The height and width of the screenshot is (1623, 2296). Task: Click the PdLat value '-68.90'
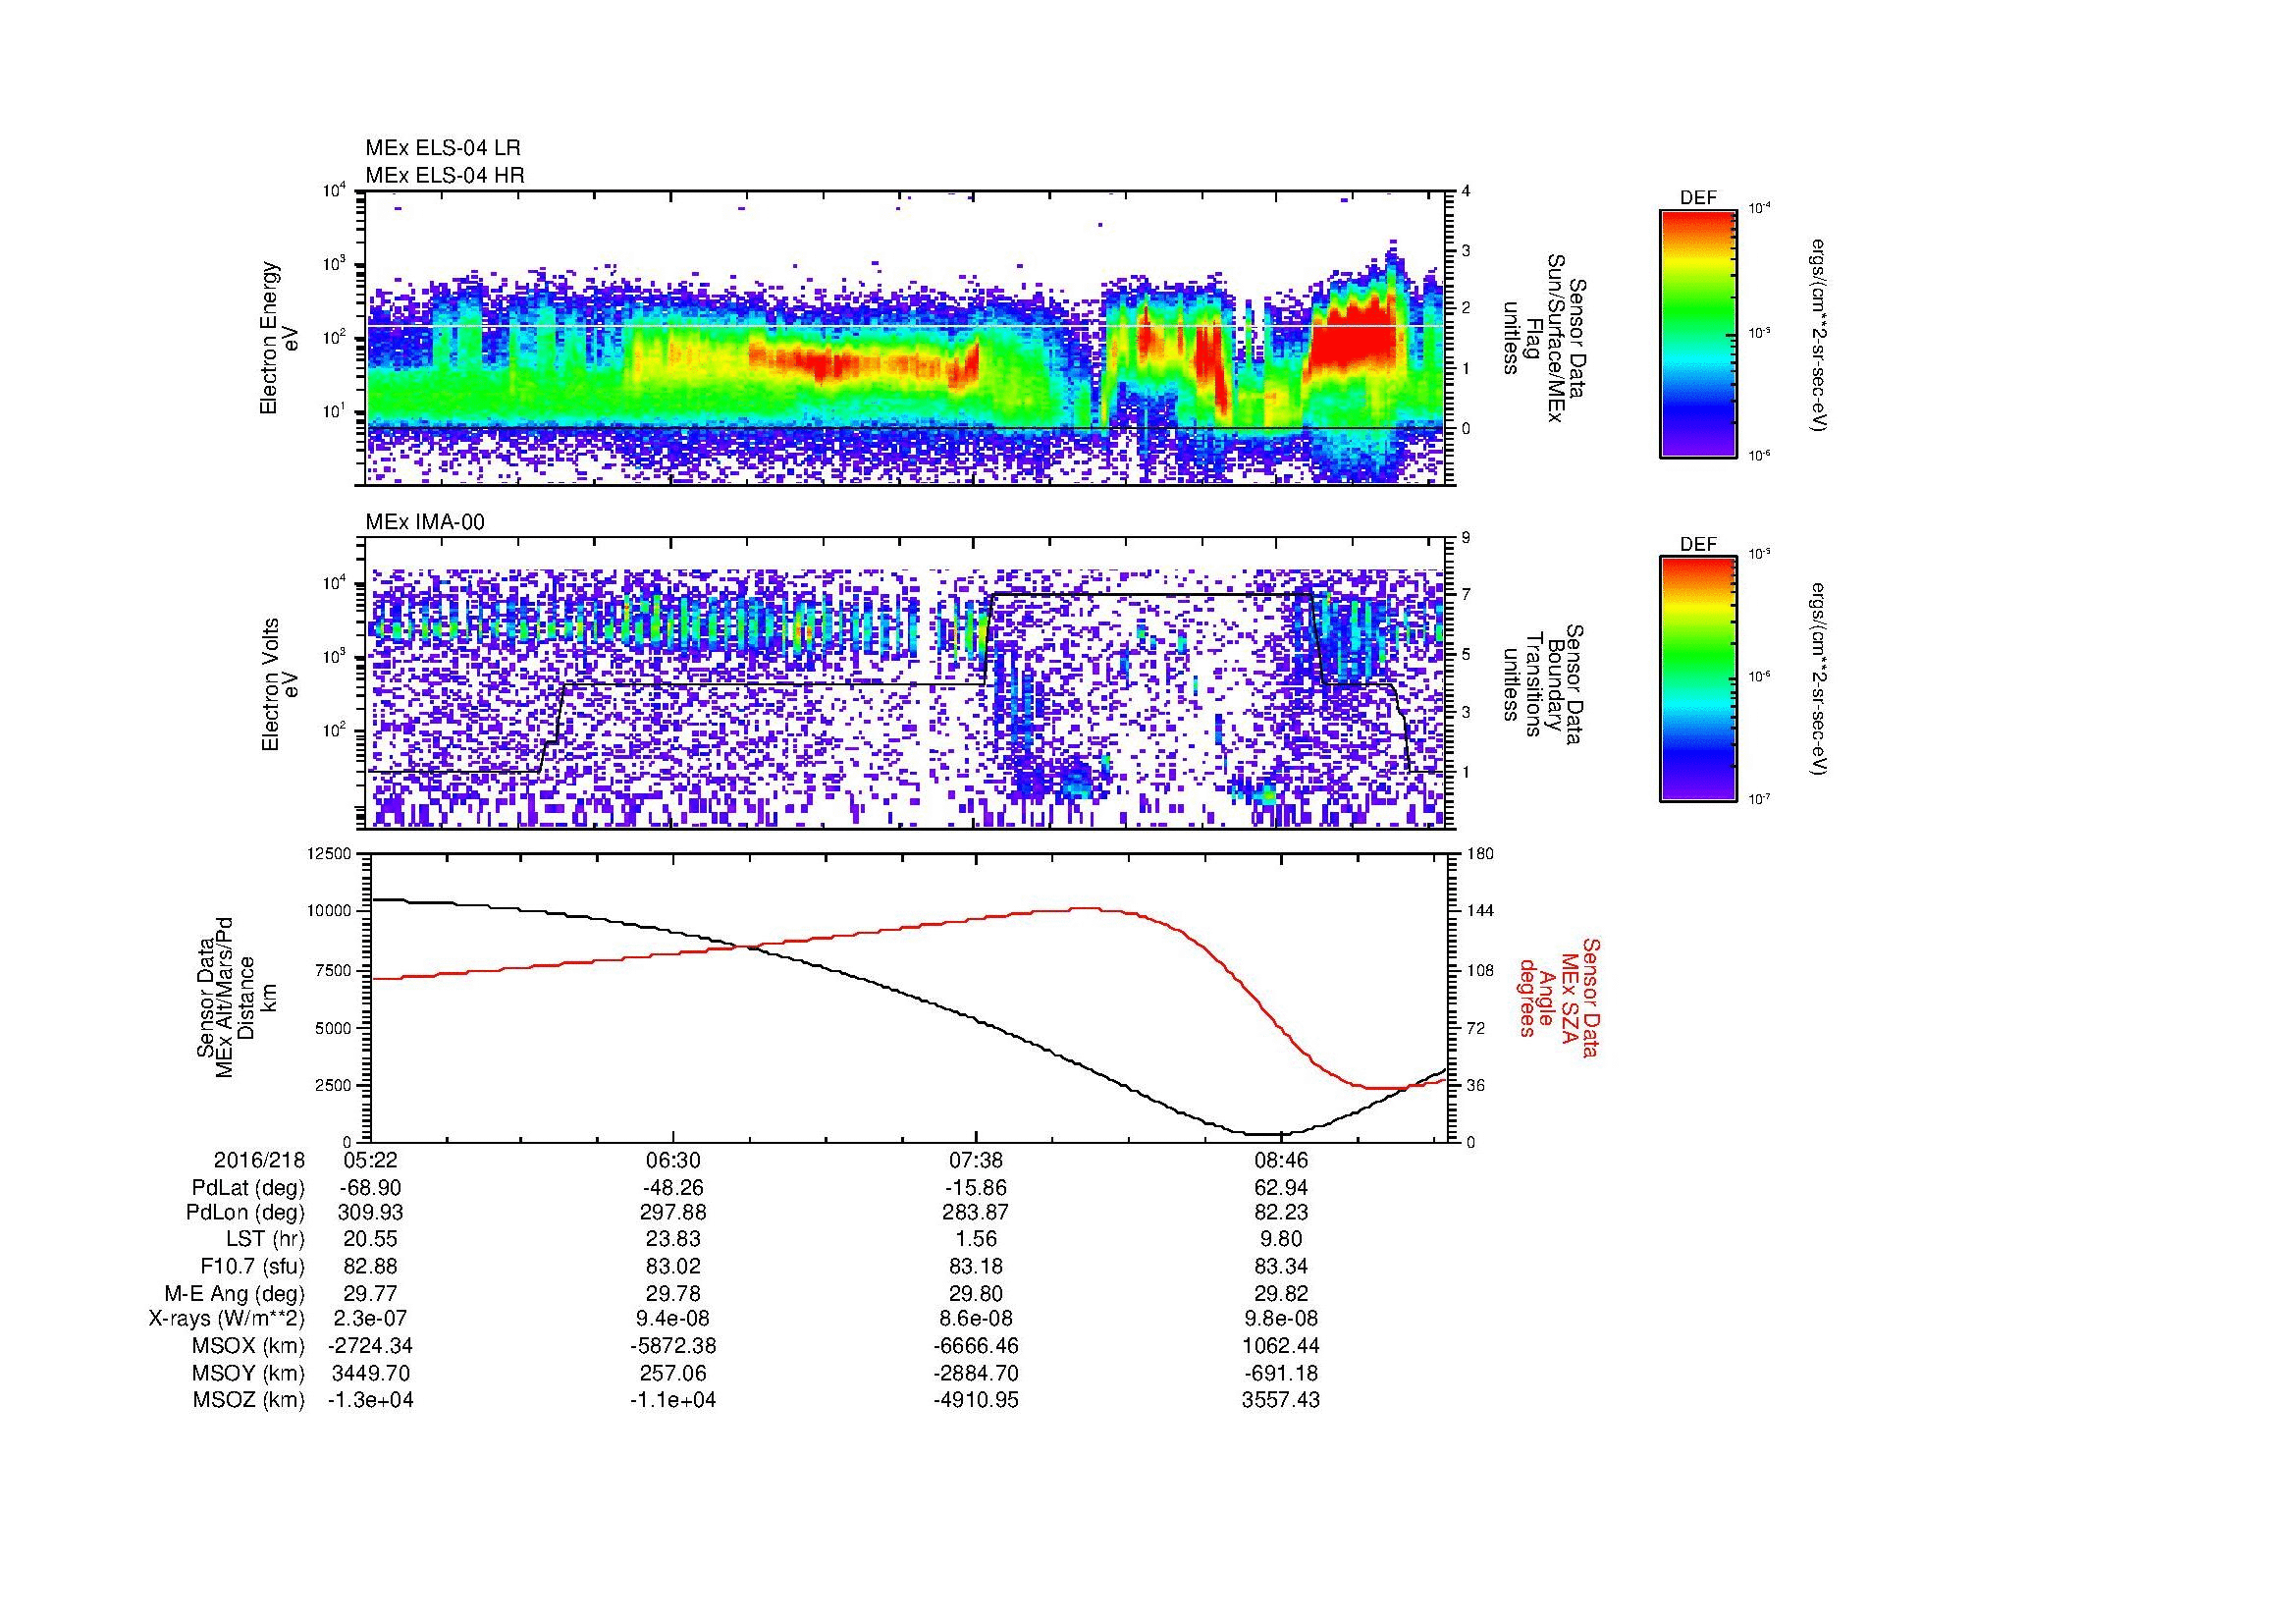[x=370, y=1188]
